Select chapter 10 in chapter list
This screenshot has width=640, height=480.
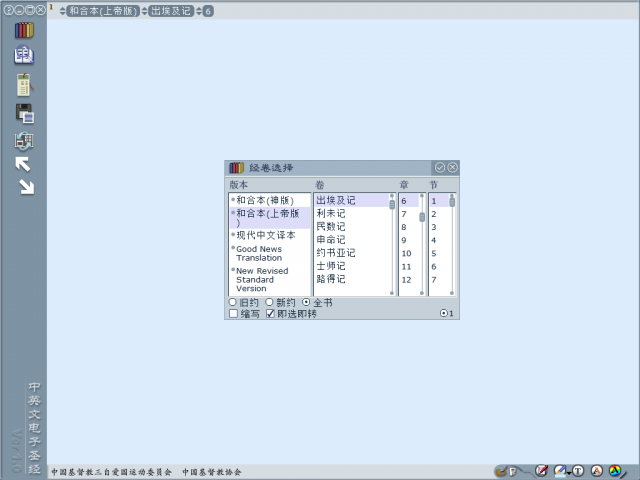pos(409,253)
